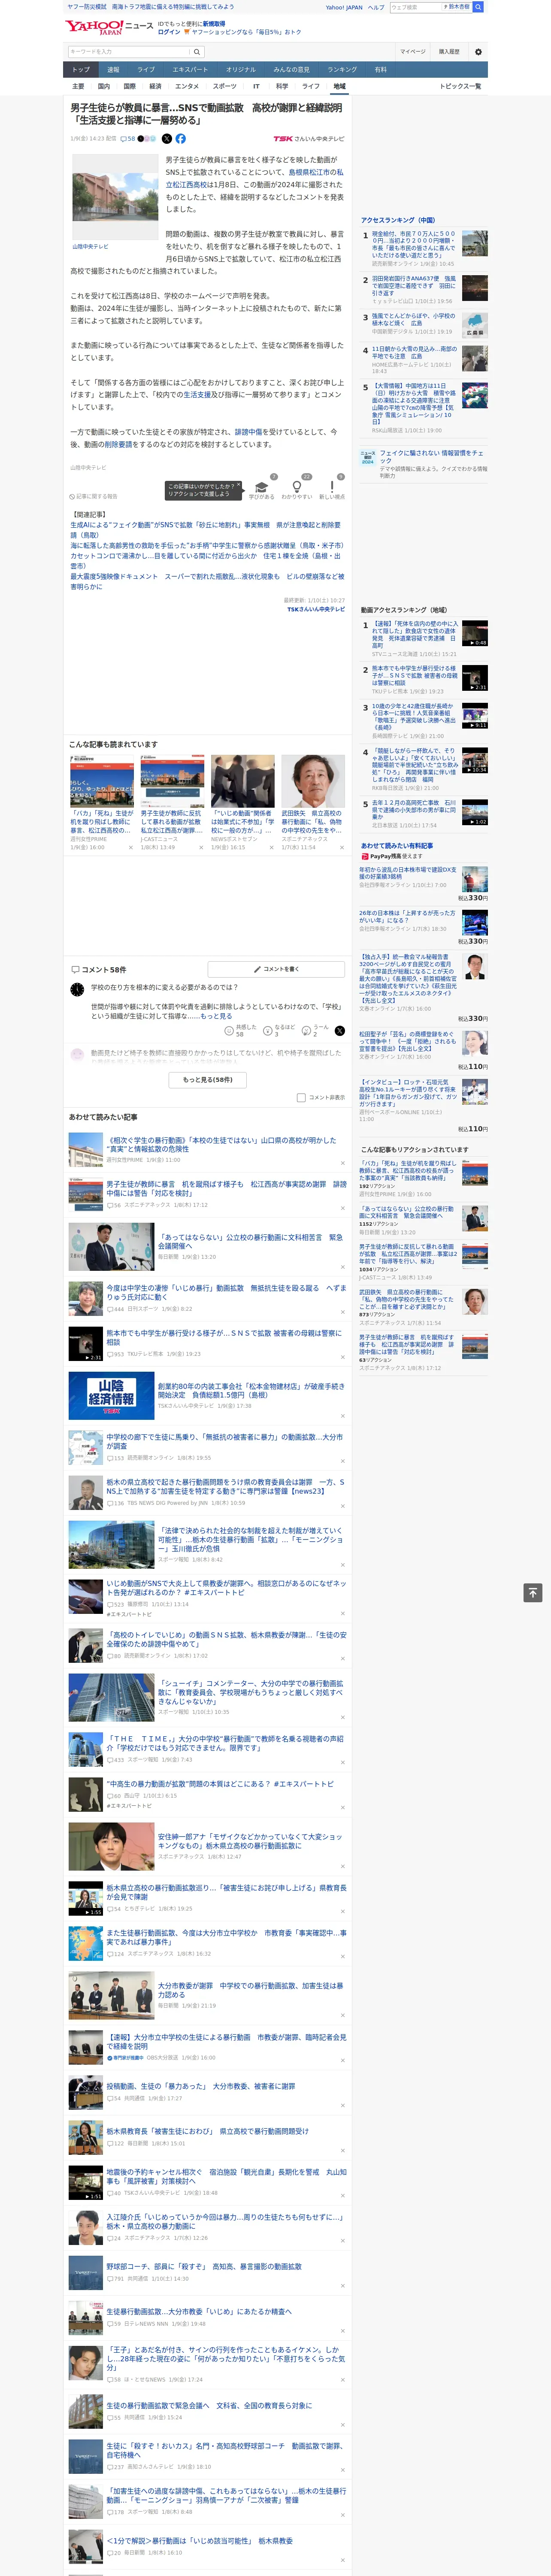Screen dimensions: 551x2576
Task: Close the reaction tooltip popup
Action: pos(239,486)
